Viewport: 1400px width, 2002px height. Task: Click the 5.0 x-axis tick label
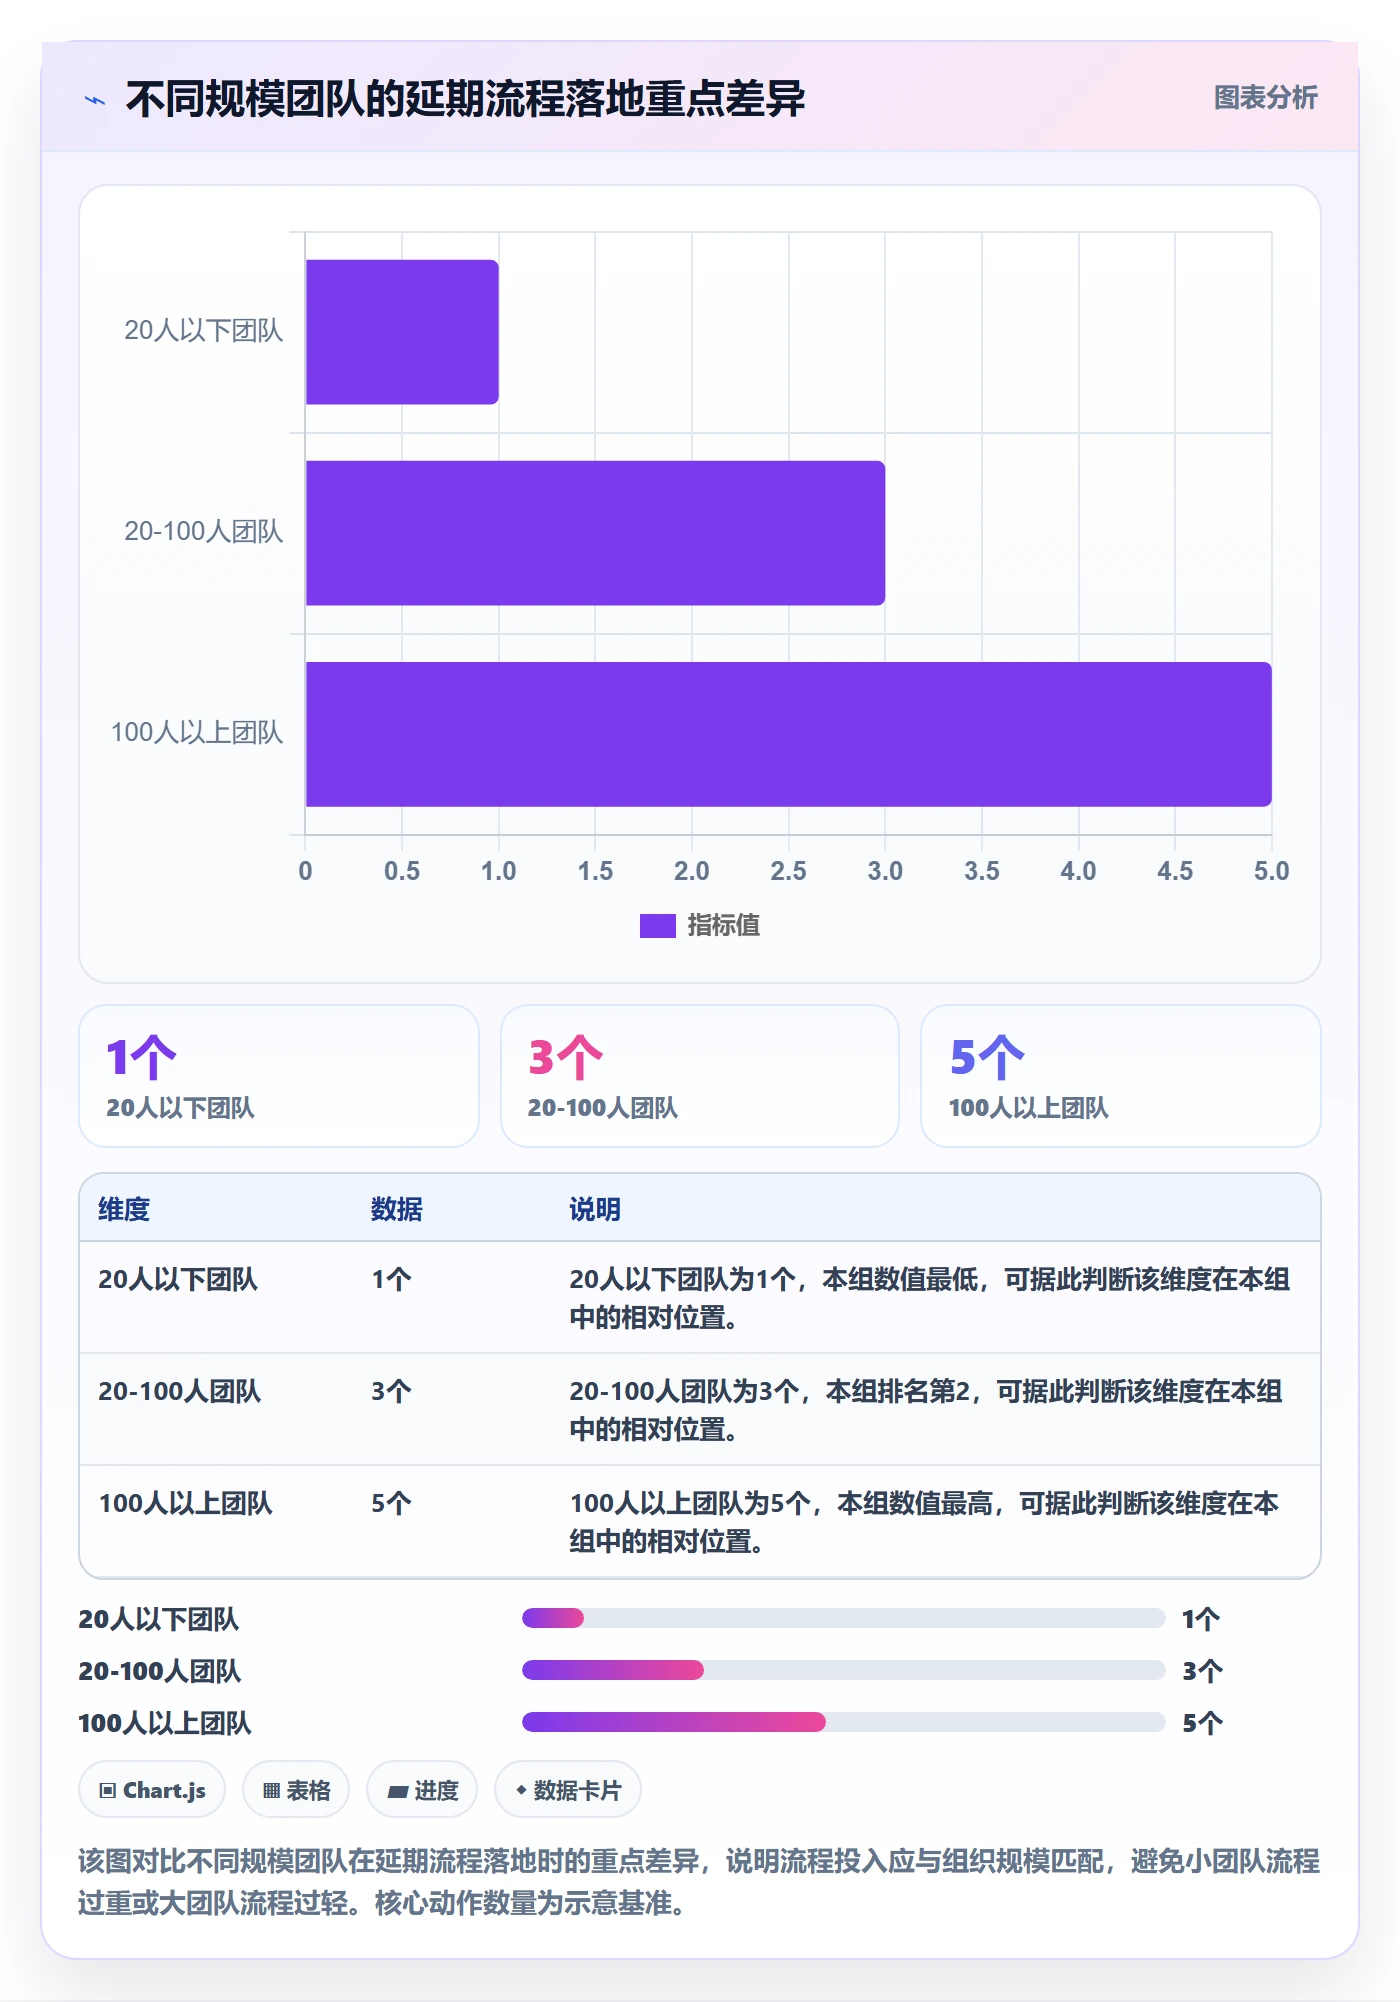[1271, 871]
